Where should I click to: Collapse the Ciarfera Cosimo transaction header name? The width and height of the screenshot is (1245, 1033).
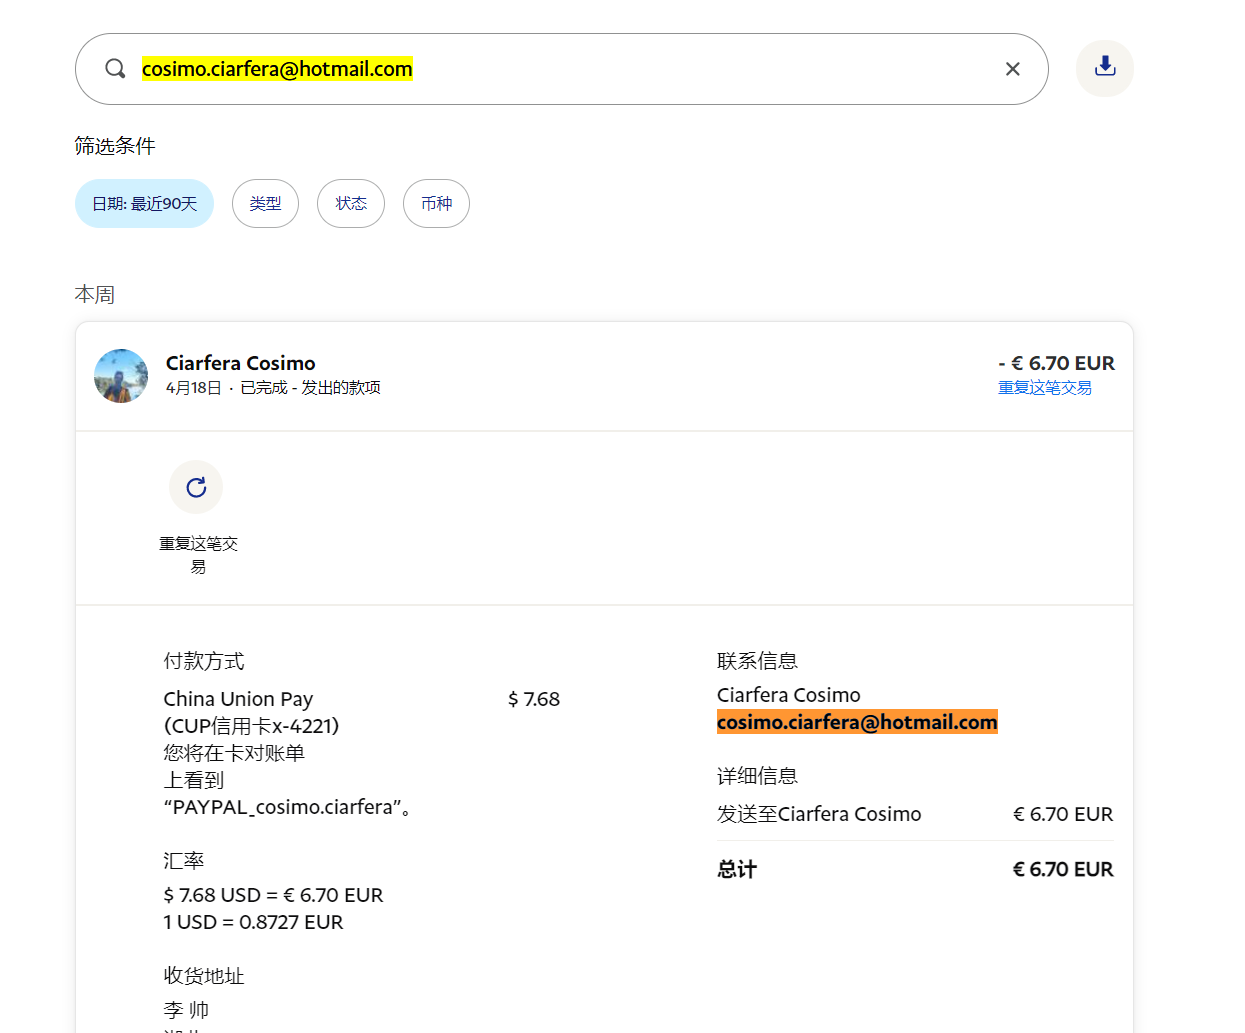click(x=240, y=363)
